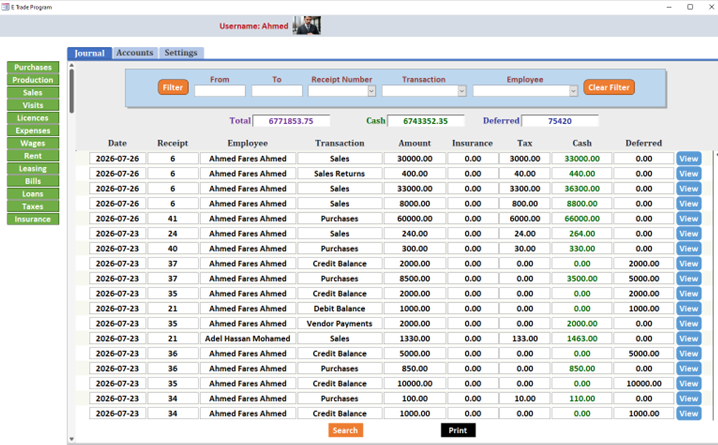Open the Expenses sidebar section

[x=33, y=130]
